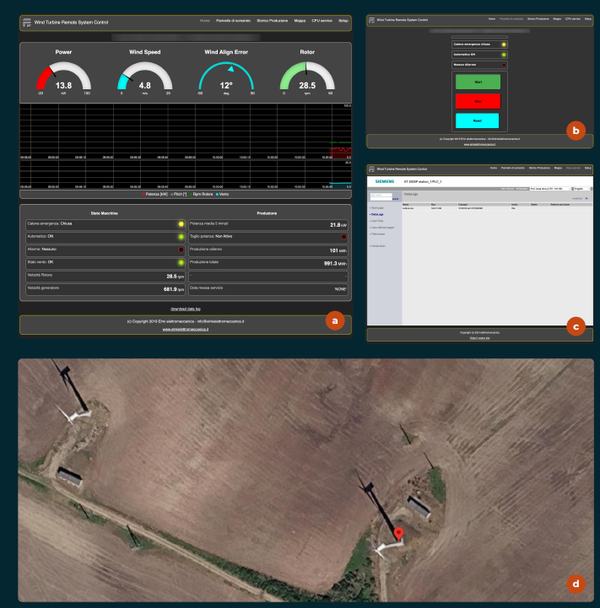Click the turbine logo in the panel a header
This screenshot has height=608, width=600.
coord(27,22)
